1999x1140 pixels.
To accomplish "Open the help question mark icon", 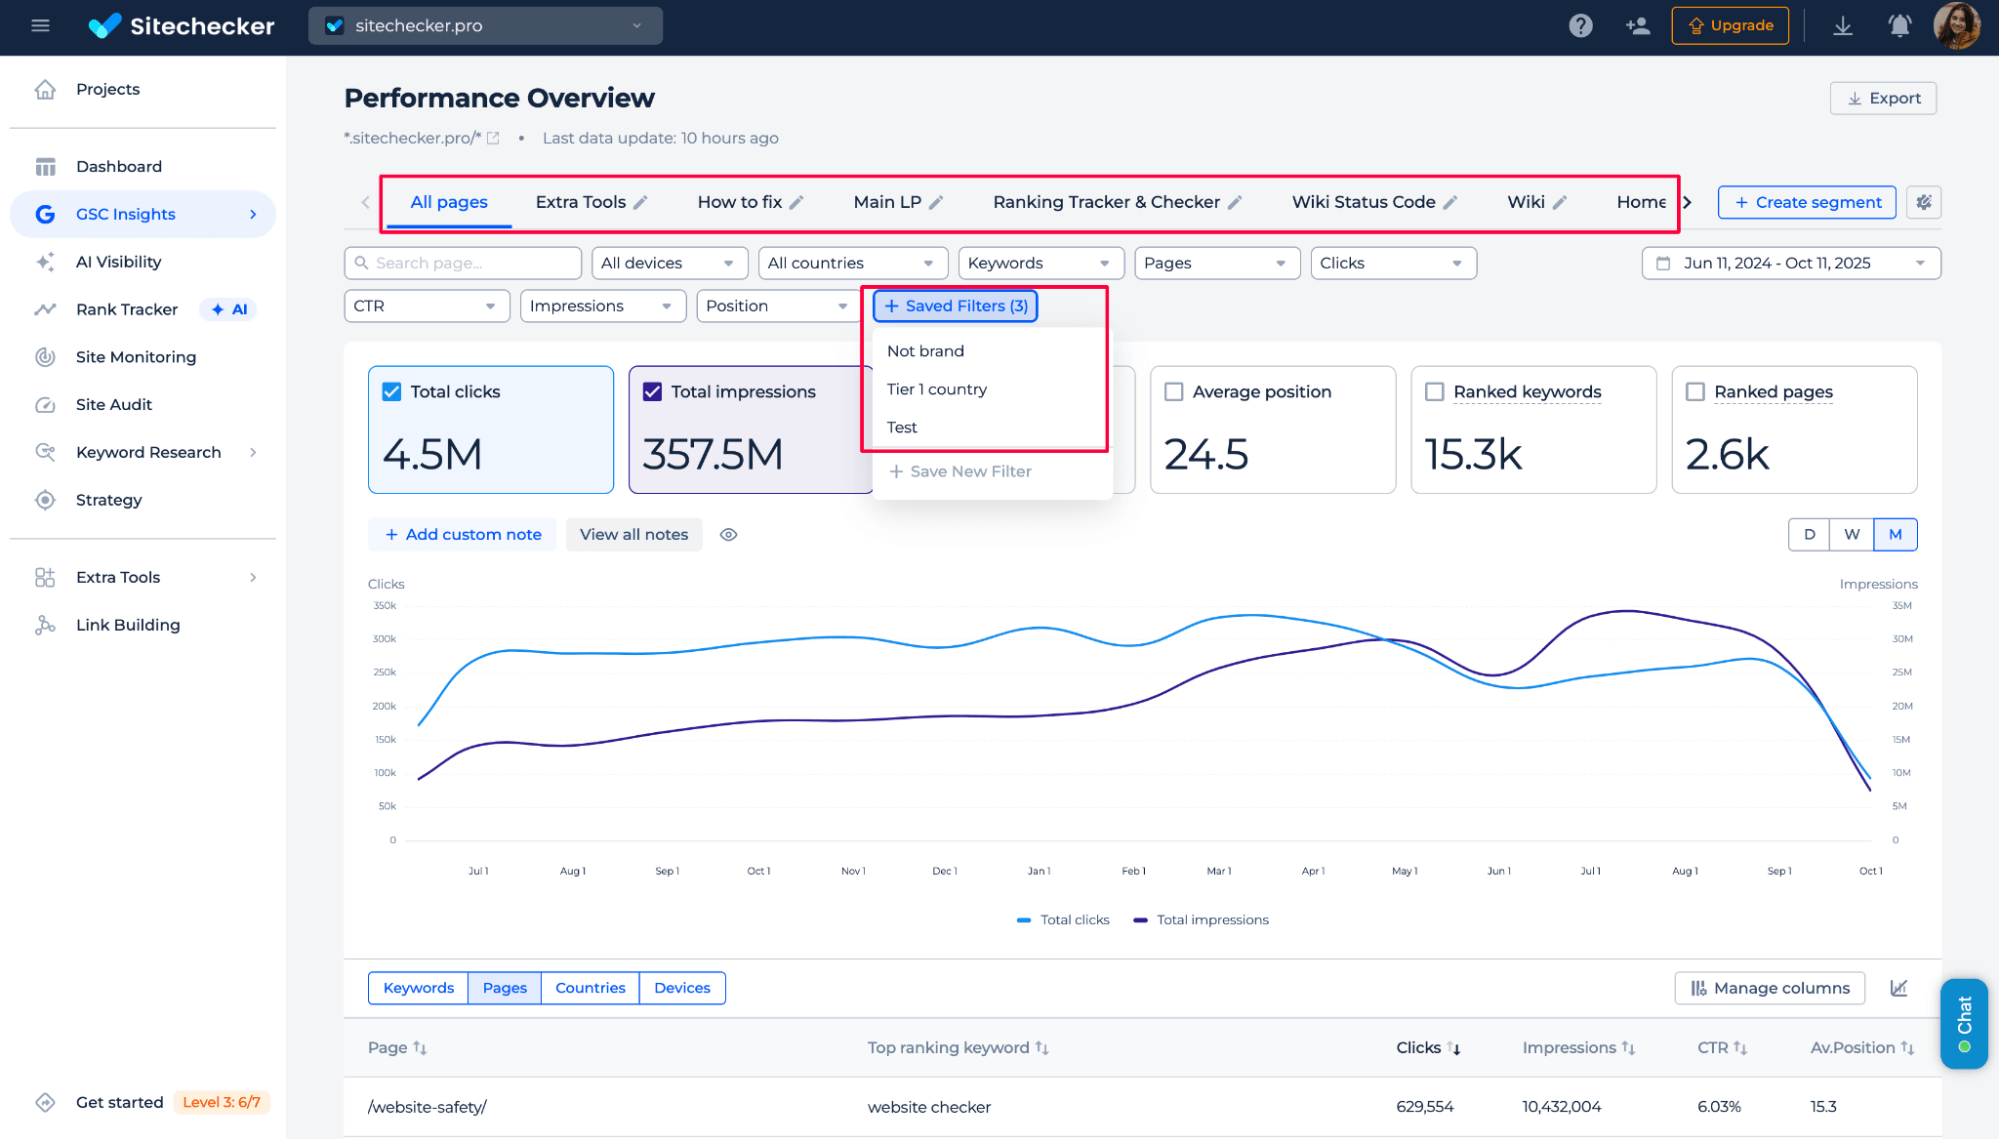I will (x=1580, y=26).
